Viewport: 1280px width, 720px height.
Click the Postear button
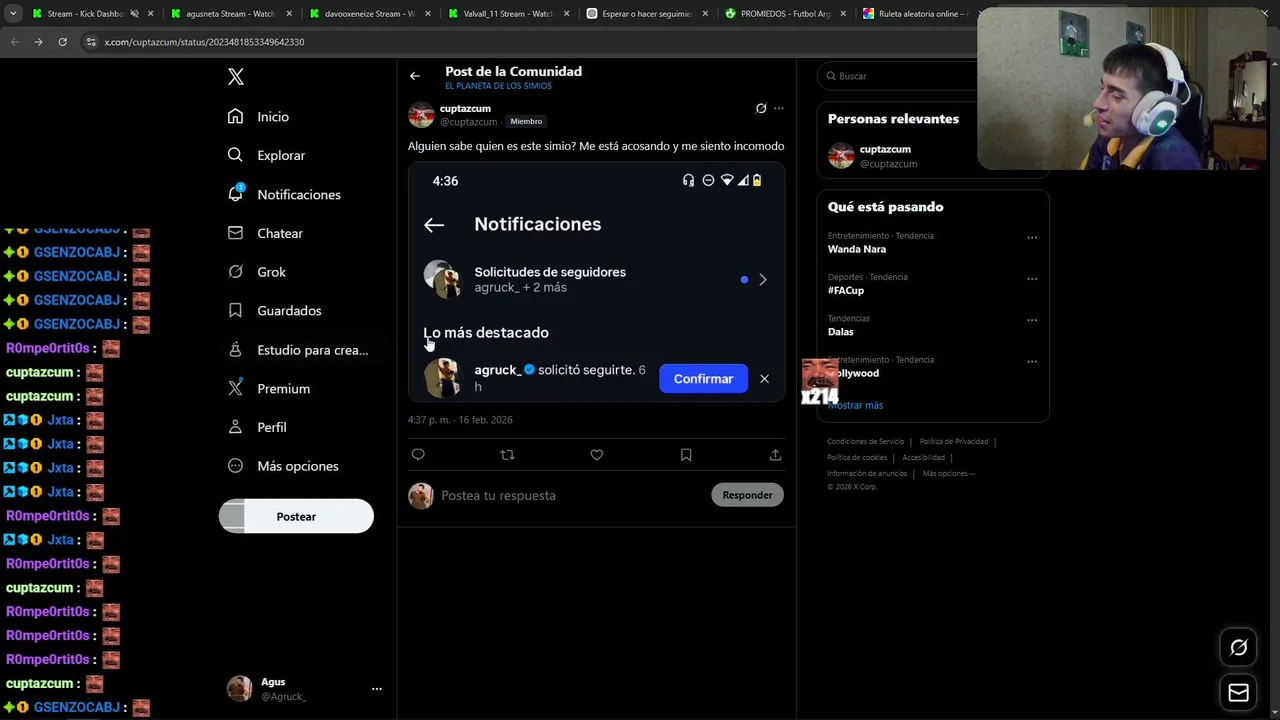click(296, 517)
